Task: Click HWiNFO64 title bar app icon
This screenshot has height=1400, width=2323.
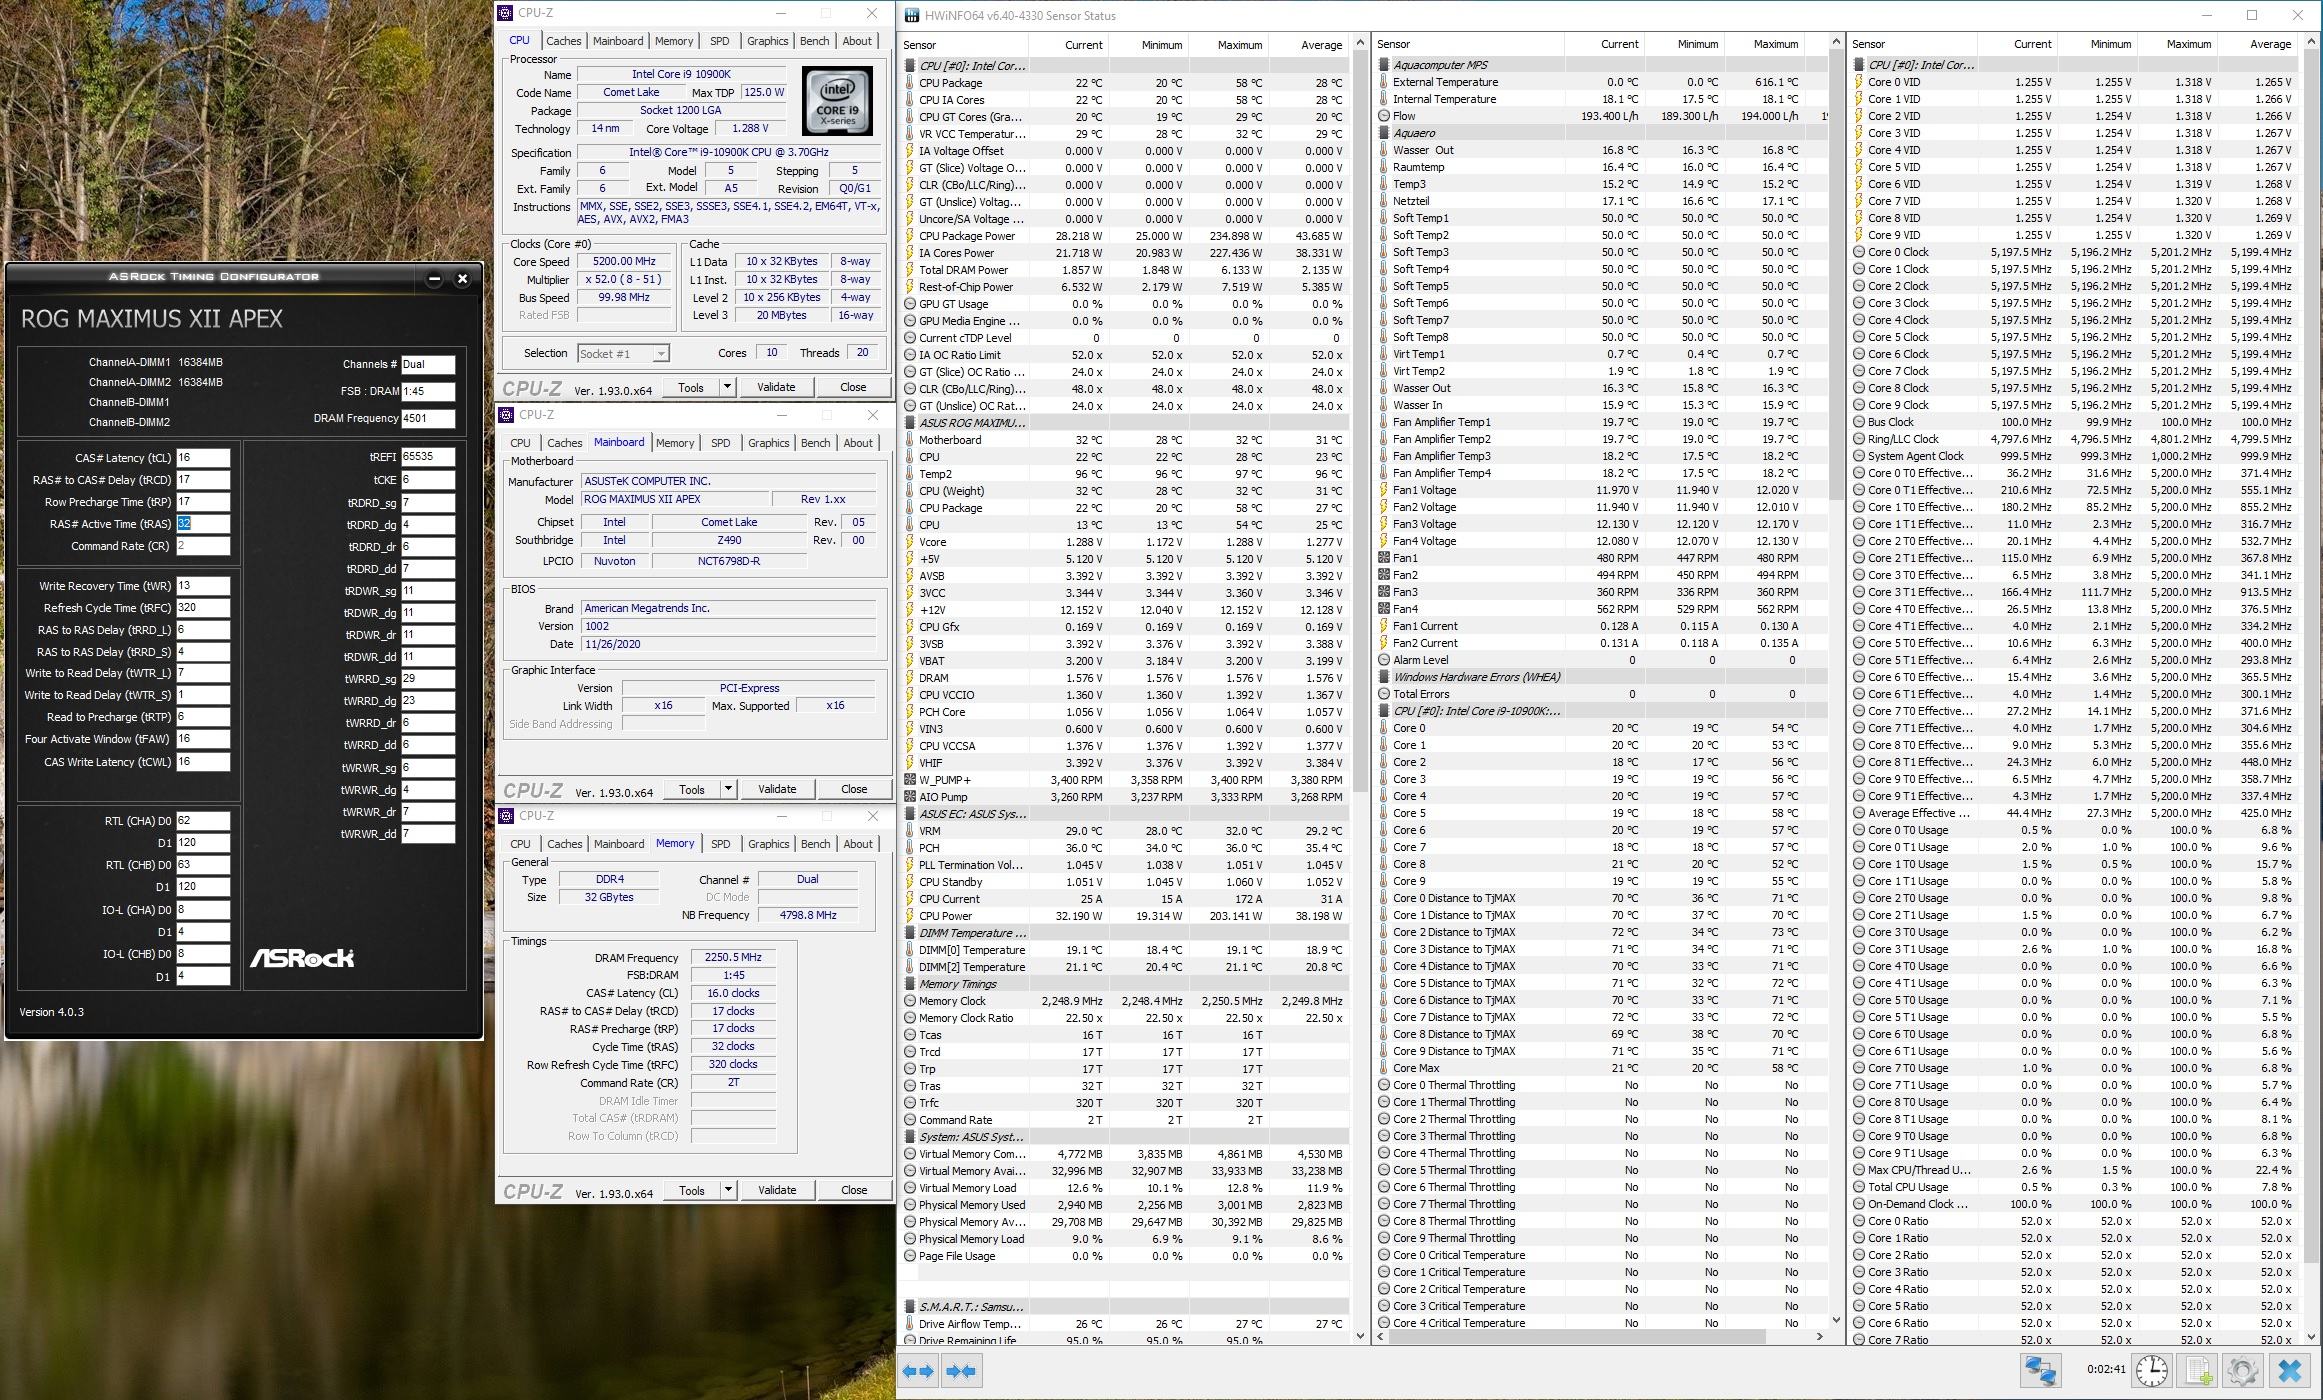Action: pos(912,15)
